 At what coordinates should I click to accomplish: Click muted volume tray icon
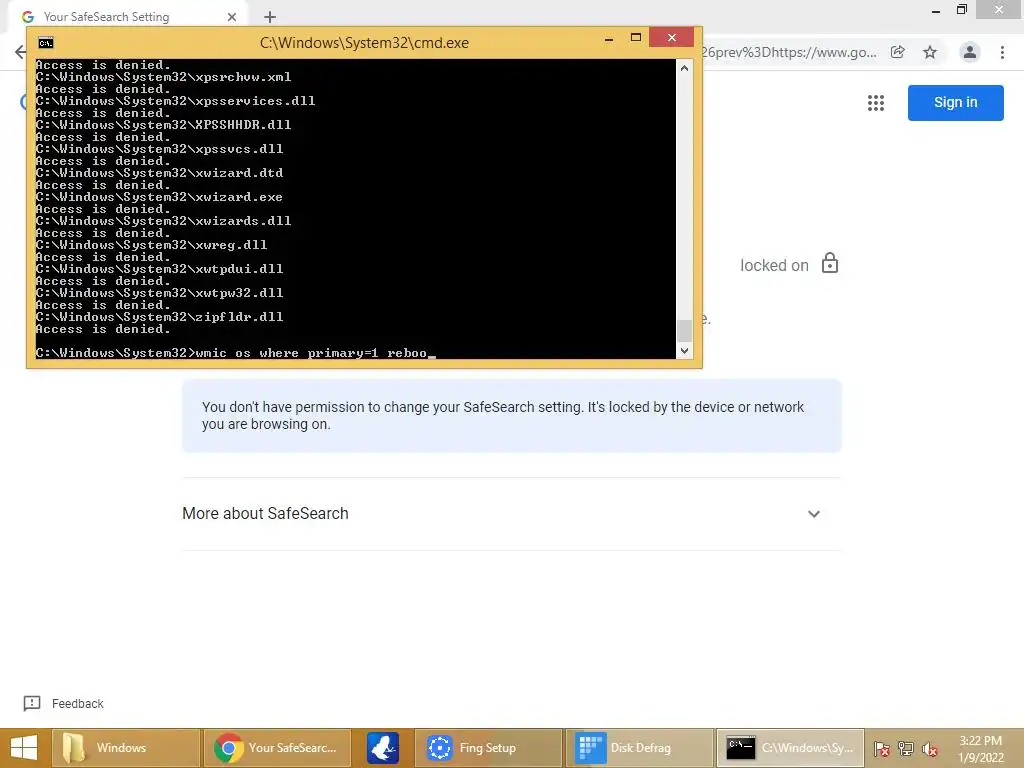(x=929, y=748)
